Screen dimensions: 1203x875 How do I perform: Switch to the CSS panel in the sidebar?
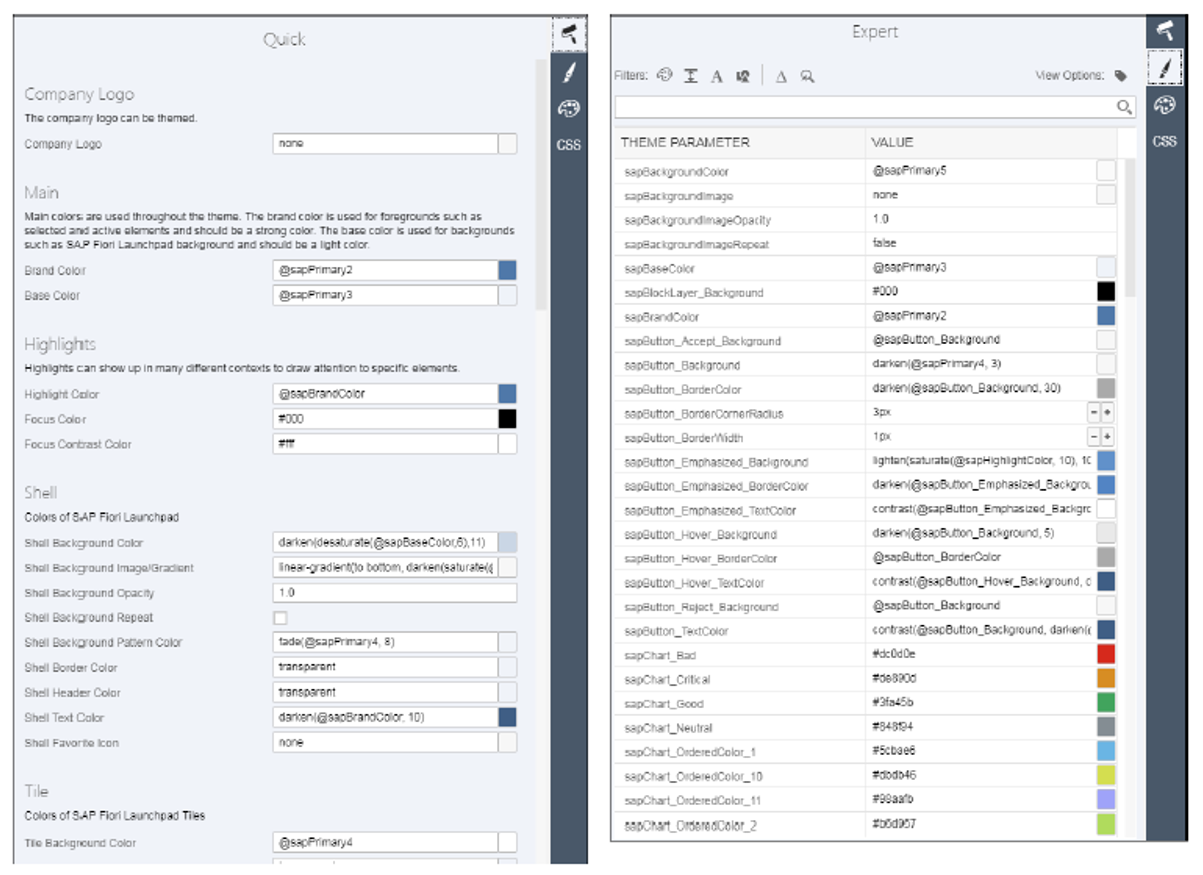(x=1164, y=140)
